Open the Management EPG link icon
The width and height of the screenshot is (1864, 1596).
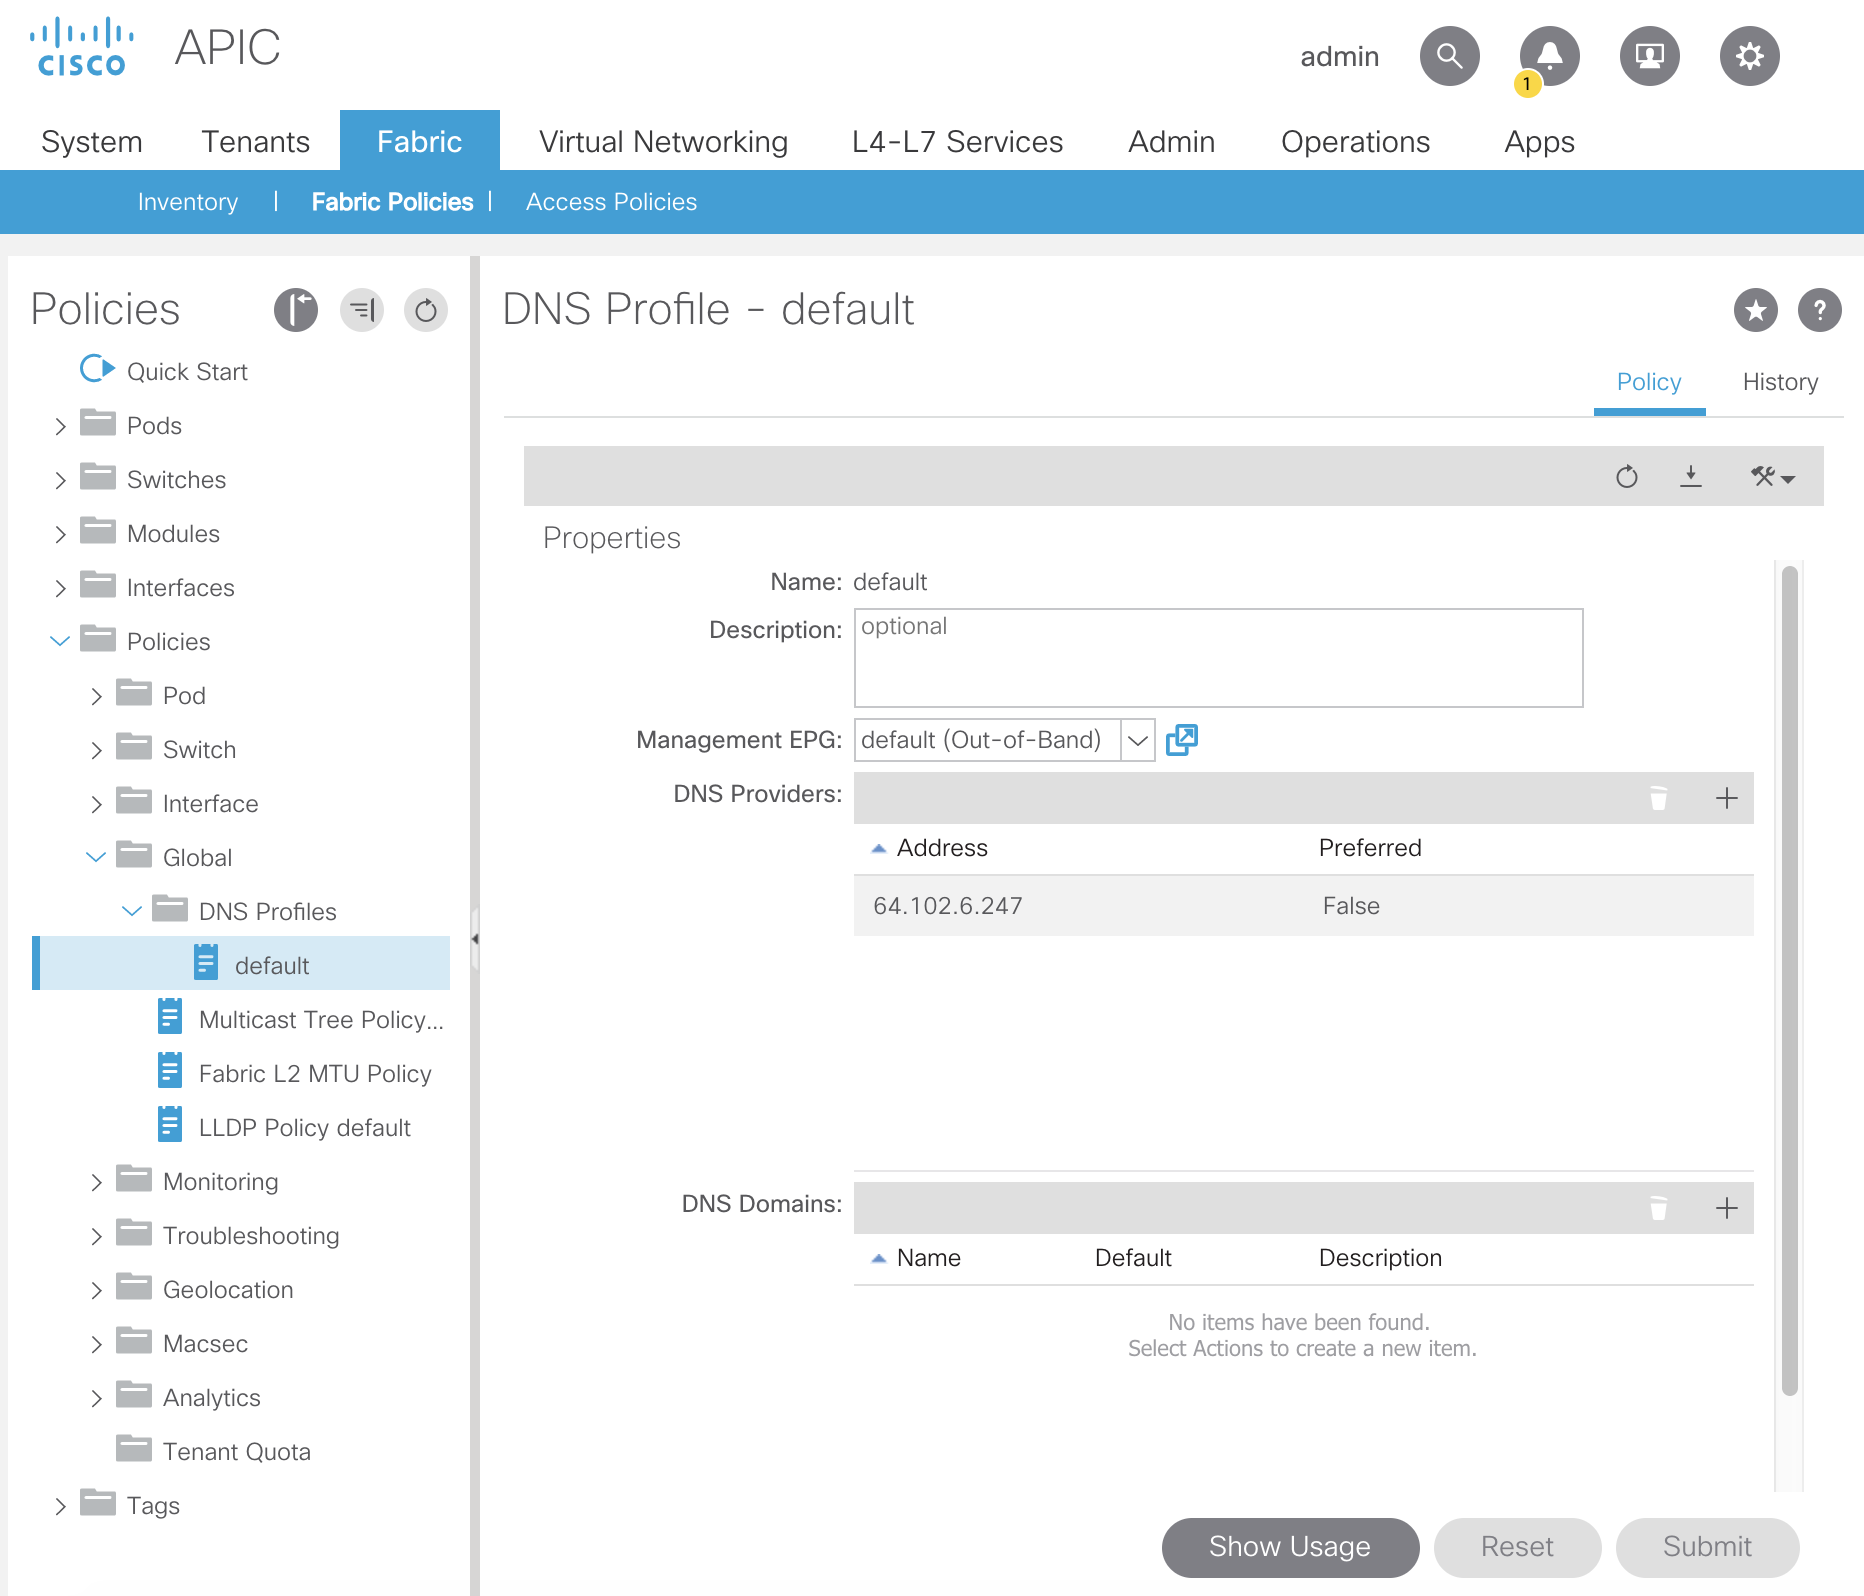pyautogui.click(x=1181, y=740)
